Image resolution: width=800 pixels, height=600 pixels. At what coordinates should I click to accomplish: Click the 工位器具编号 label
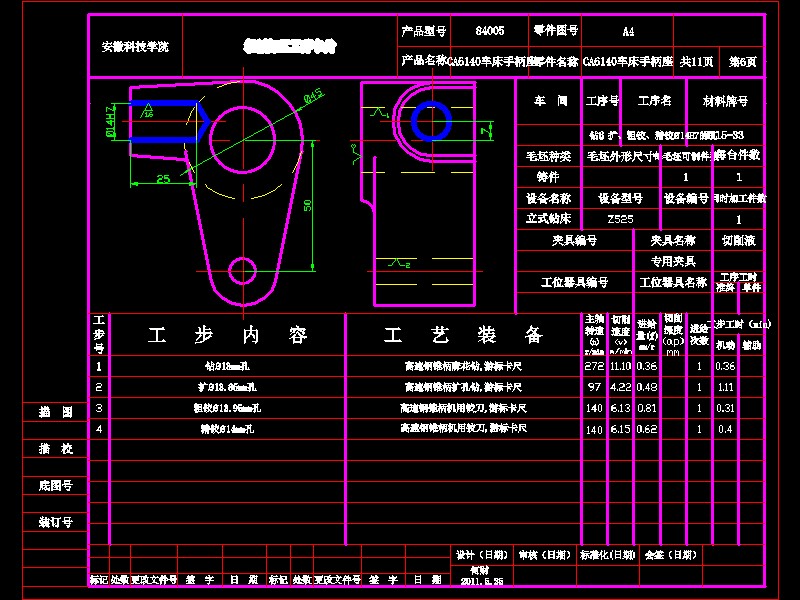[574, 282]
